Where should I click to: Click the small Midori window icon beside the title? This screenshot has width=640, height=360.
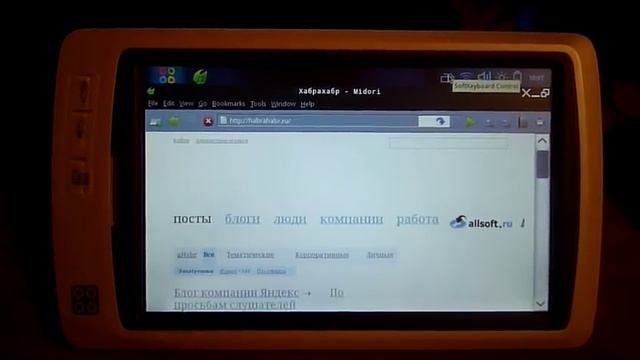(151, 91)
